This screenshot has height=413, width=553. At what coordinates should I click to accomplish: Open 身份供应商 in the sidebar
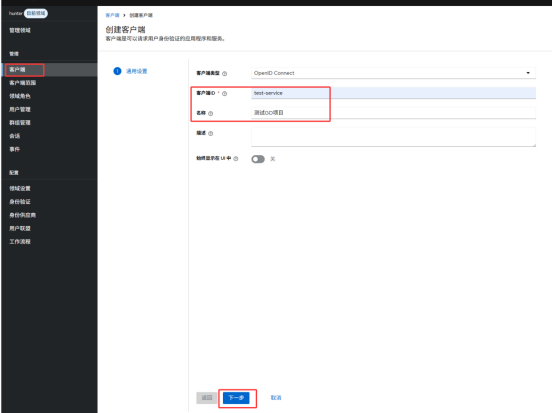click(x=23, y=215)
